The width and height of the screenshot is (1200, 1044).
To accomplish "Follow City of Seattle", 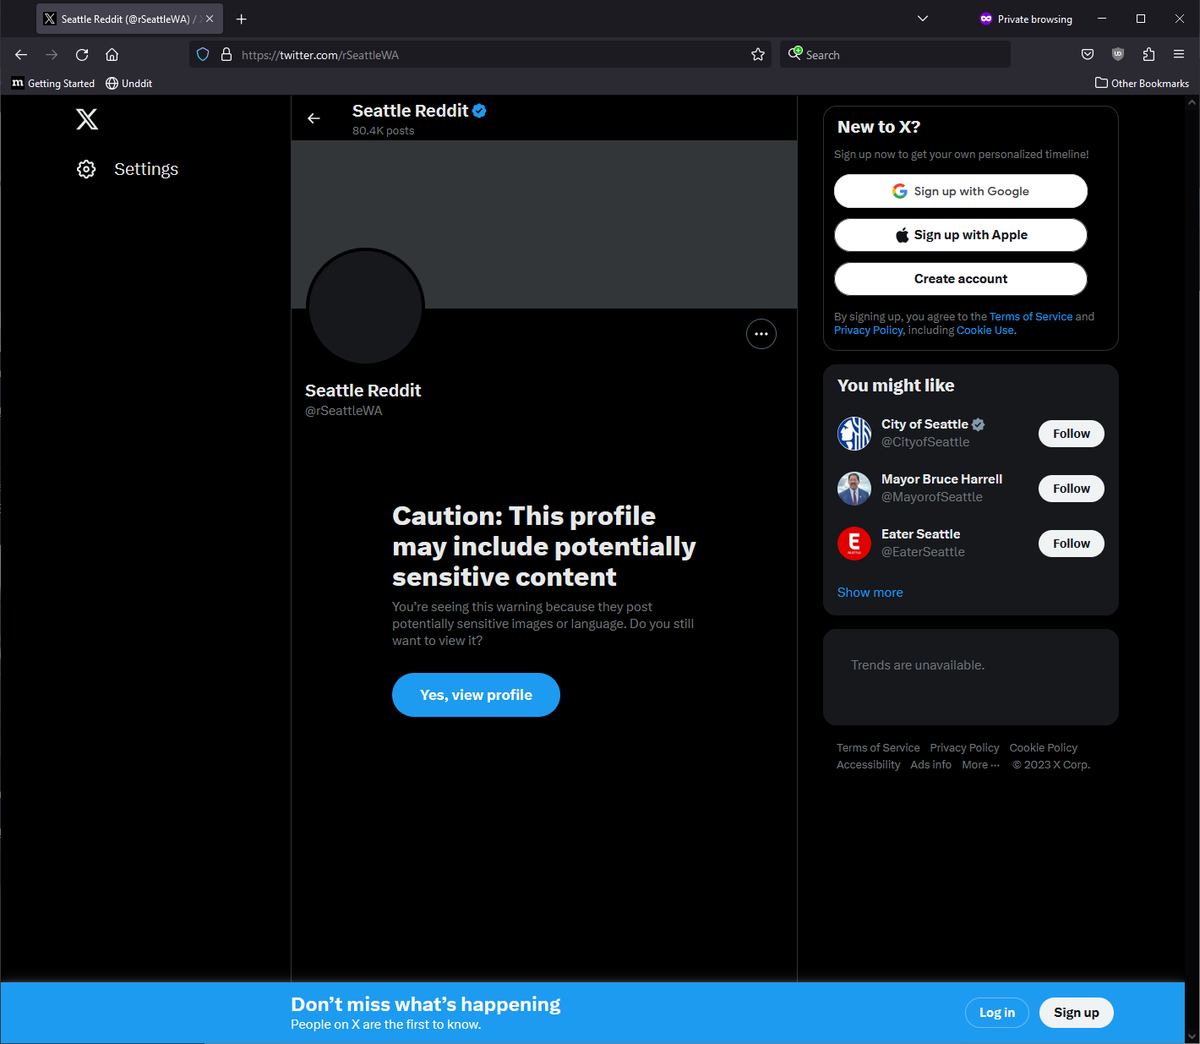I will pos(1071,434).
